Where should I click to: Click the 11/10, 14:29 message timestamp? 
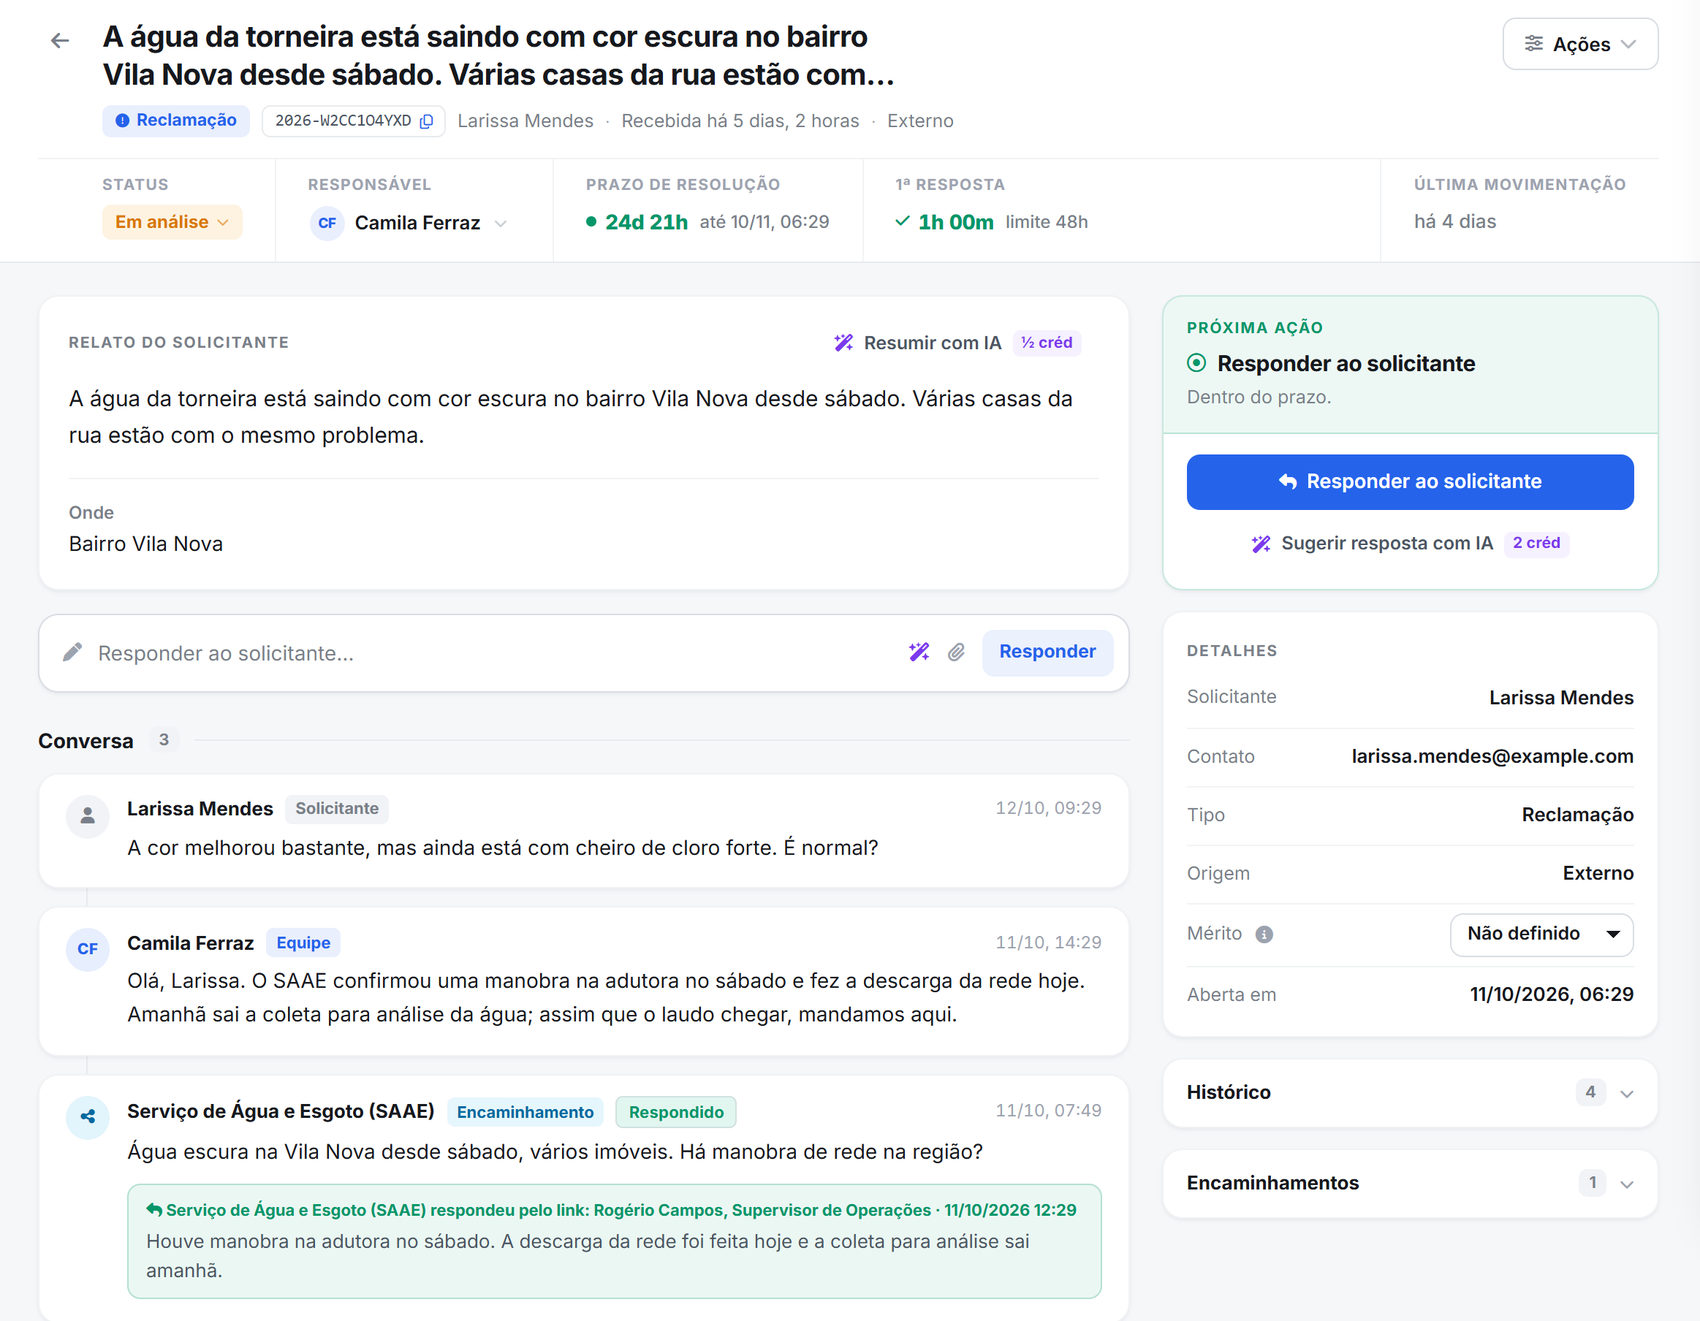pos(1048,943)
